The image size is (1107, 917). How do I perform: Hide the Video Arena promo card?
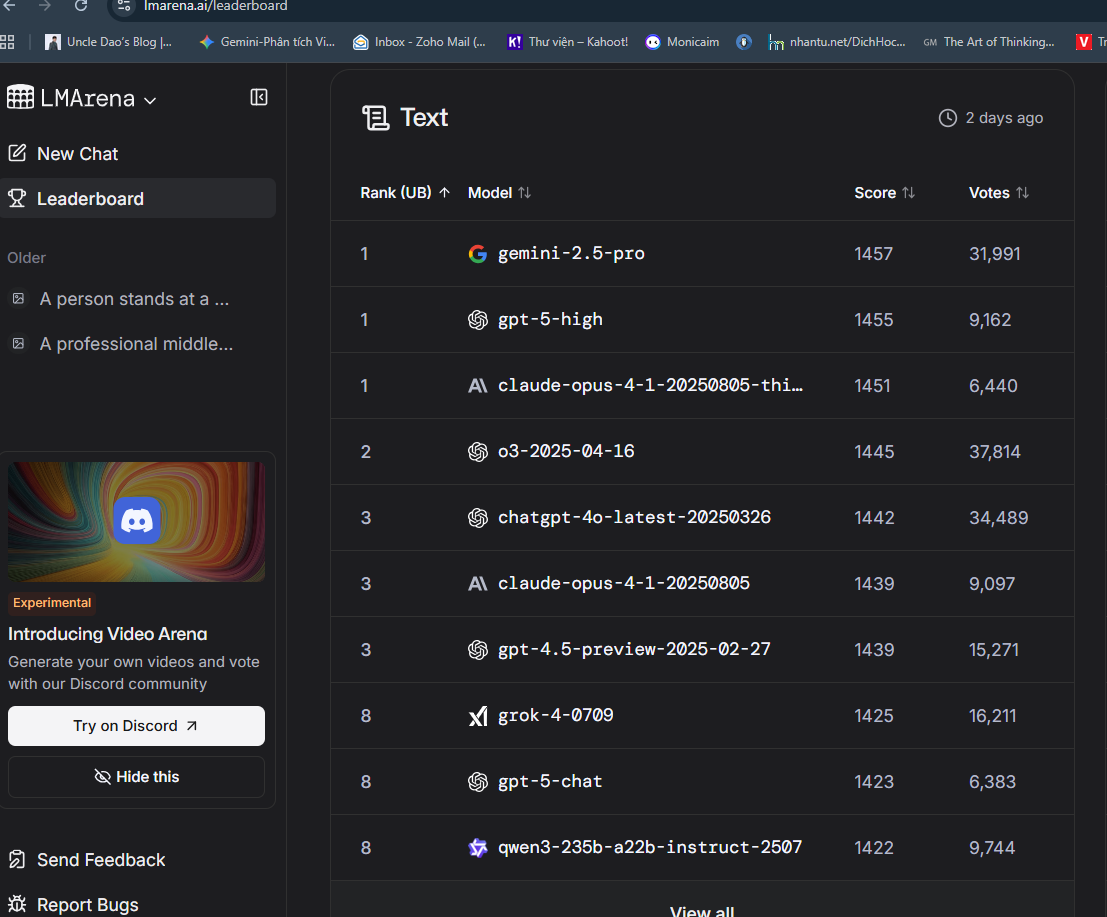click(136, 777)
